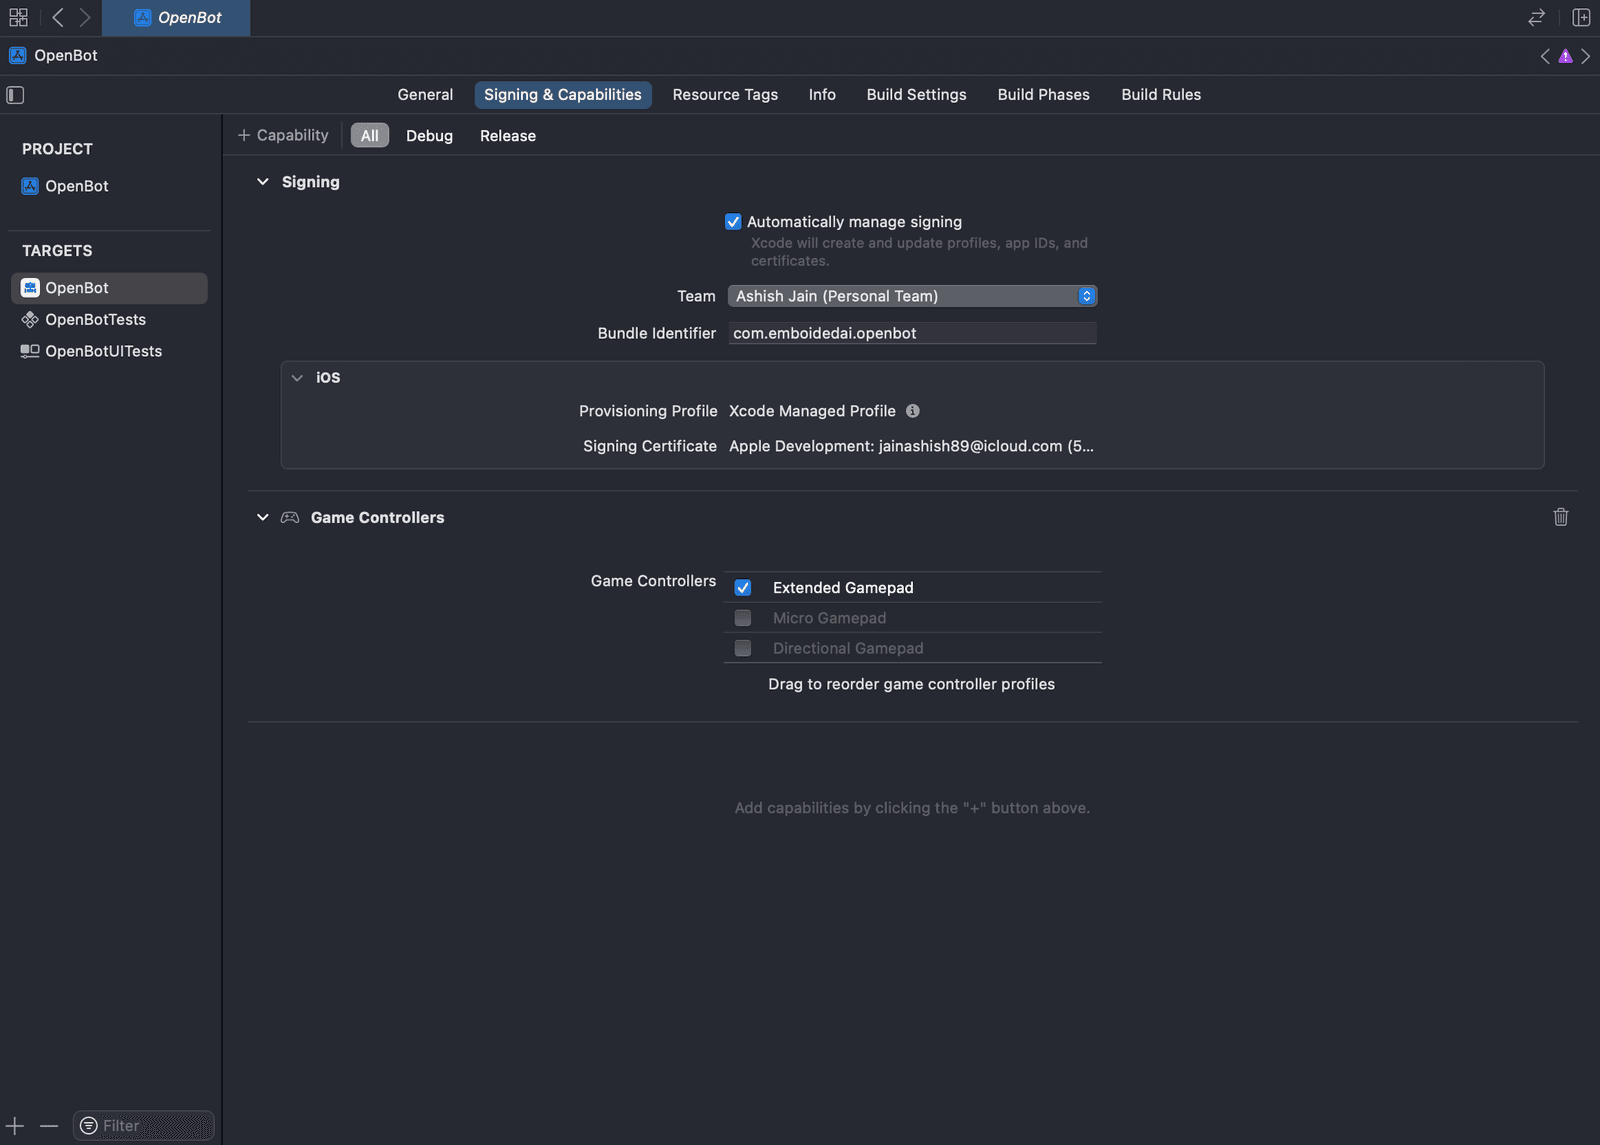This screenshot has width=1600, height=1145.
Task: Add new target with plus icon
Action: (15, 1126)
